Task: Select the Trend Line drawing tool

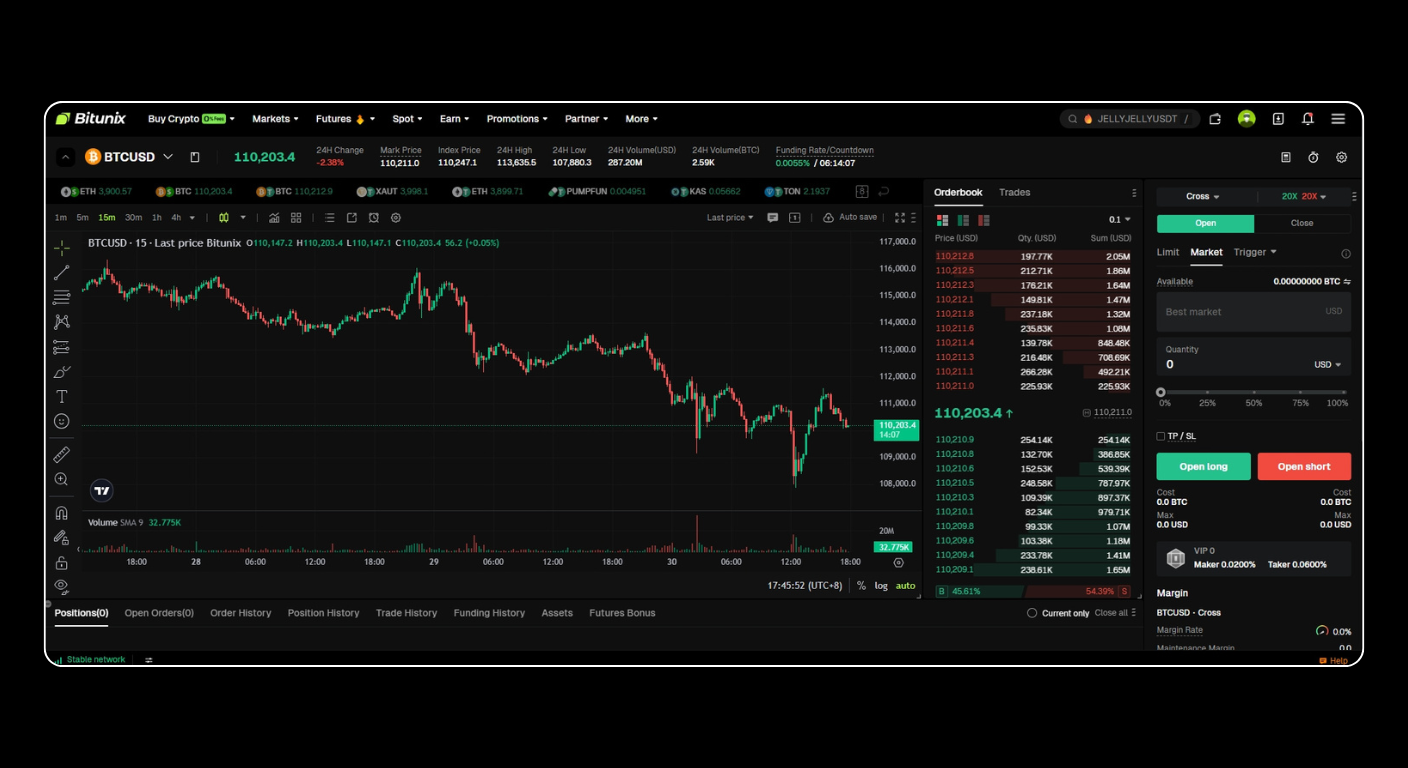Action: [61, 272]
